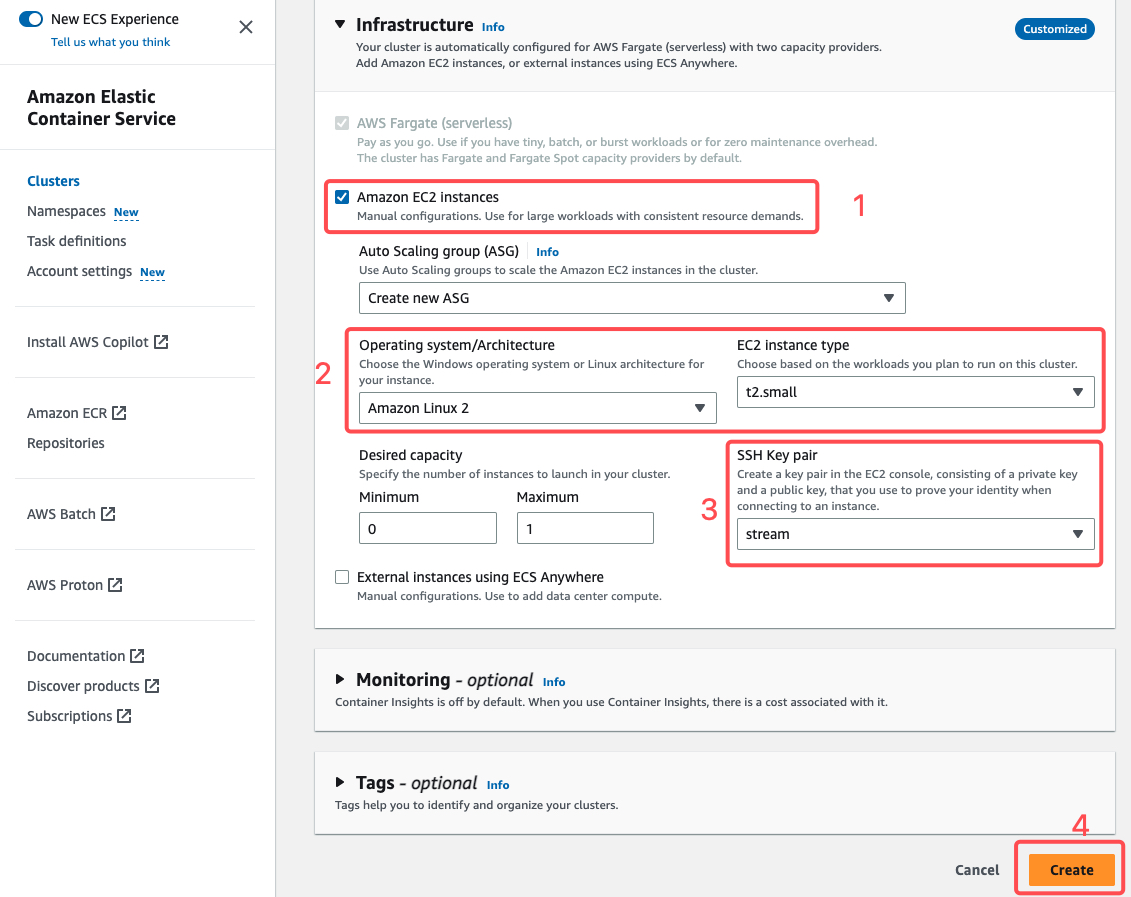1131x897 pixels.
Task: Open Task definitions in the sidebar
Action: 77,241
